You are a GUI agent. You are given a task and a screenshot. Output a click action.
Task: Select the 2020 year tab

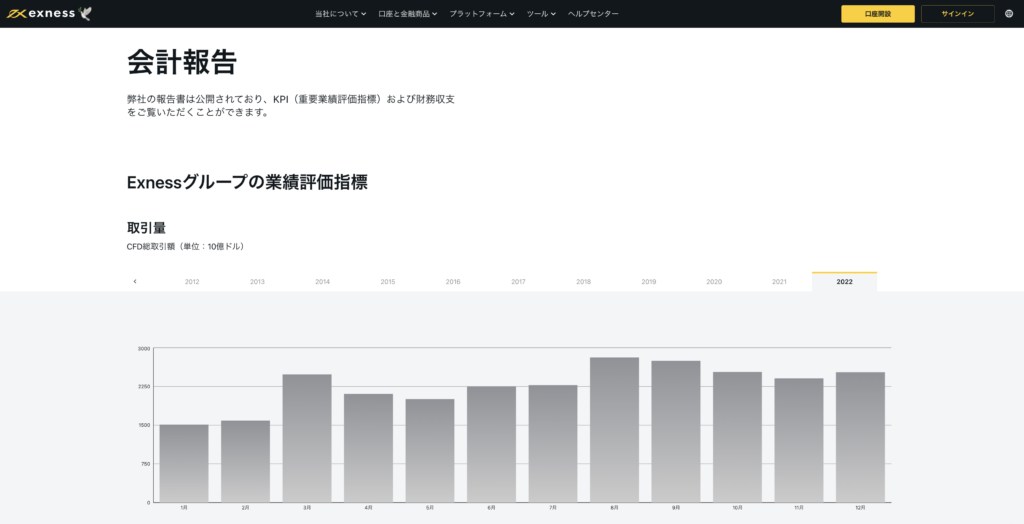pos(714,282)
